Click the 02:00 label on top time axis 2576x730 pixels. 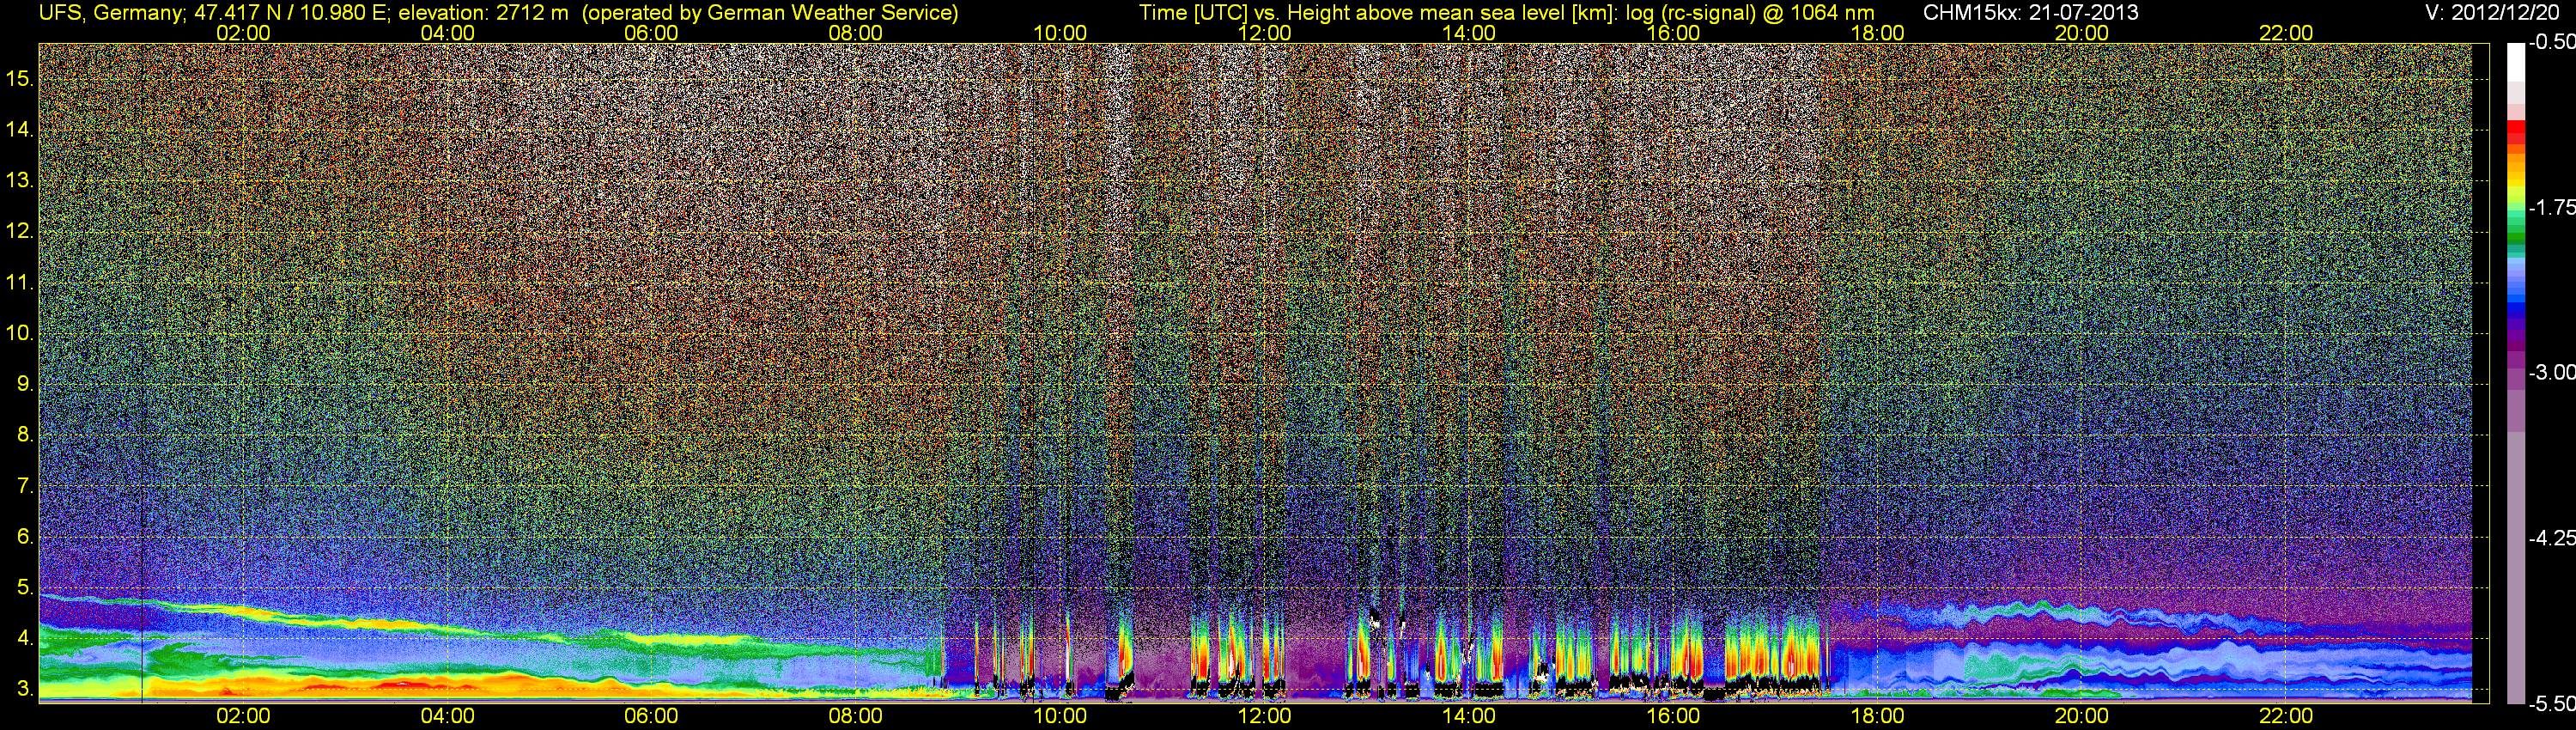(x=243, y=33)
